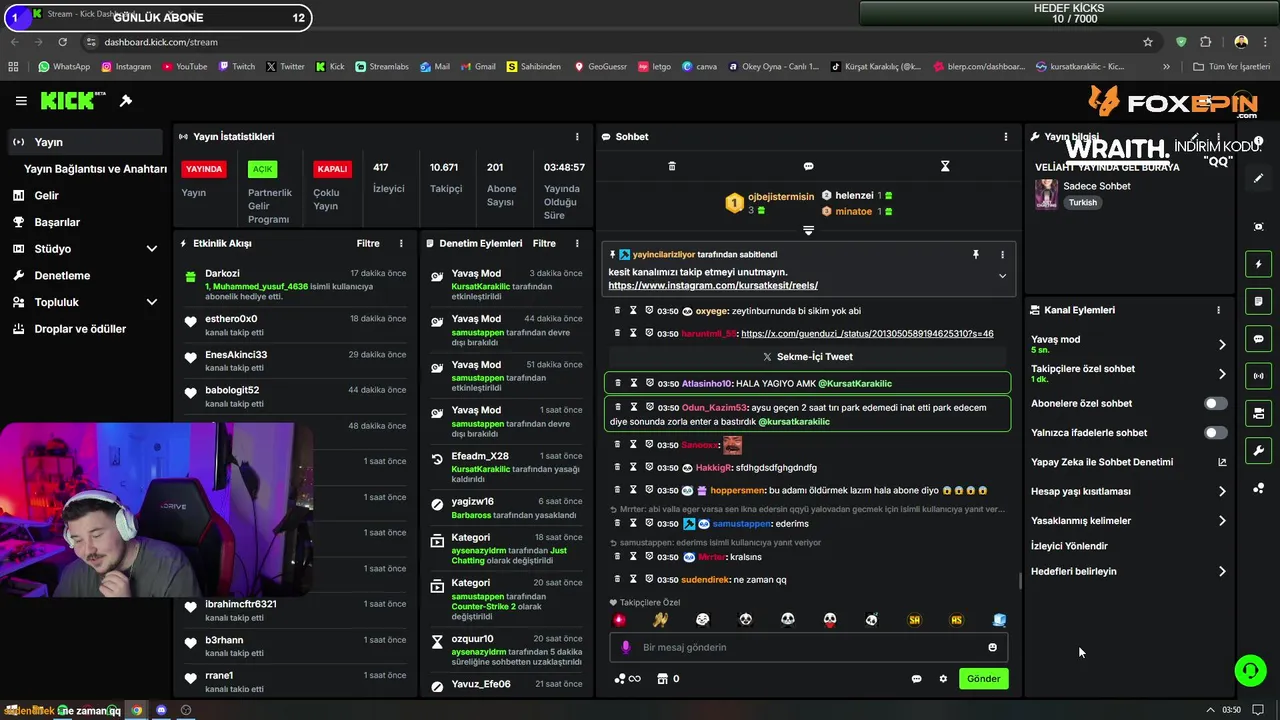Click the speech bubble icon in chat toolbar
This screenshot has width=1280, height=720.
coord(808,166)
